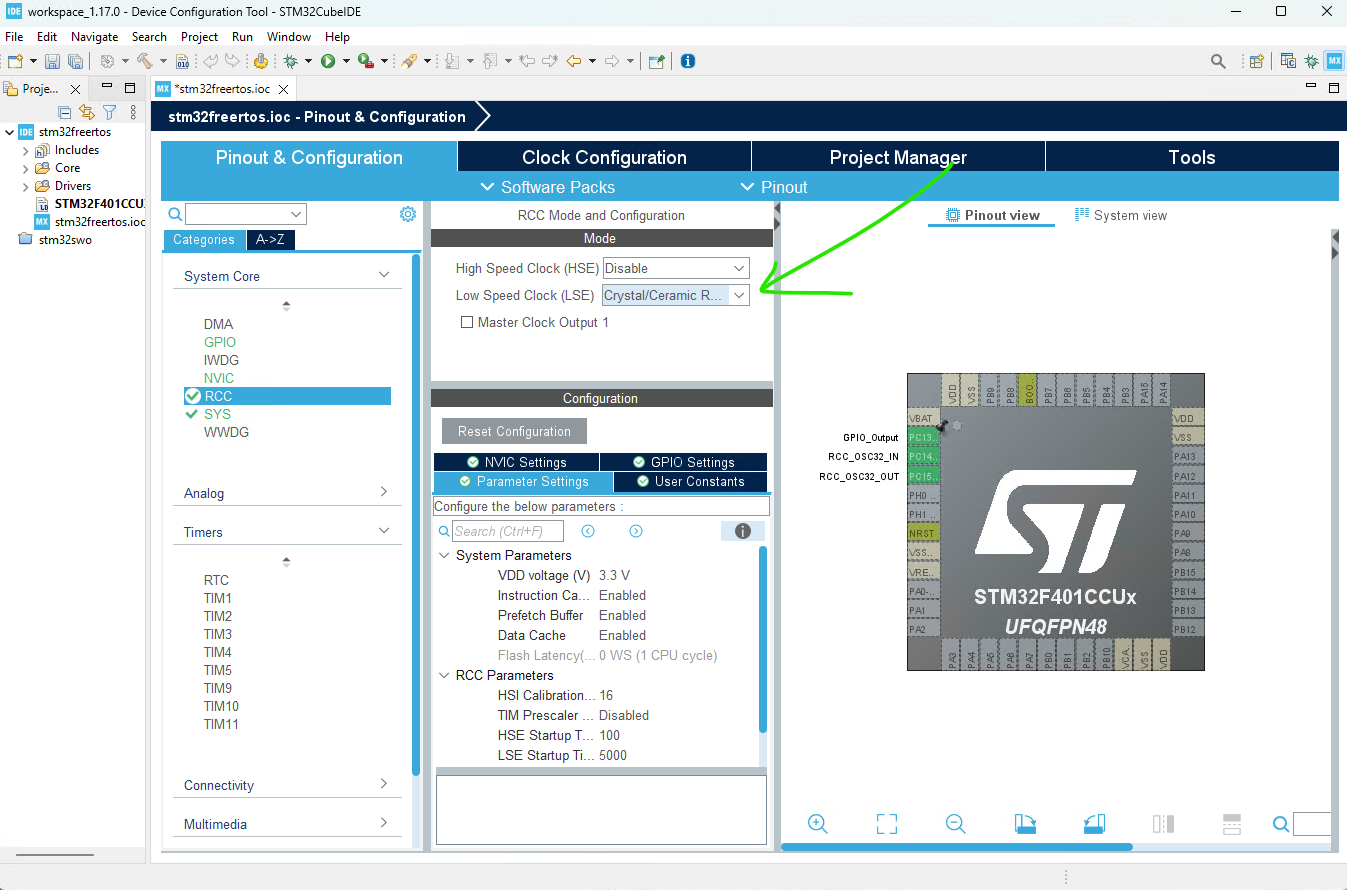Click Collapse All in Project Explorer

tap(65, 112)
